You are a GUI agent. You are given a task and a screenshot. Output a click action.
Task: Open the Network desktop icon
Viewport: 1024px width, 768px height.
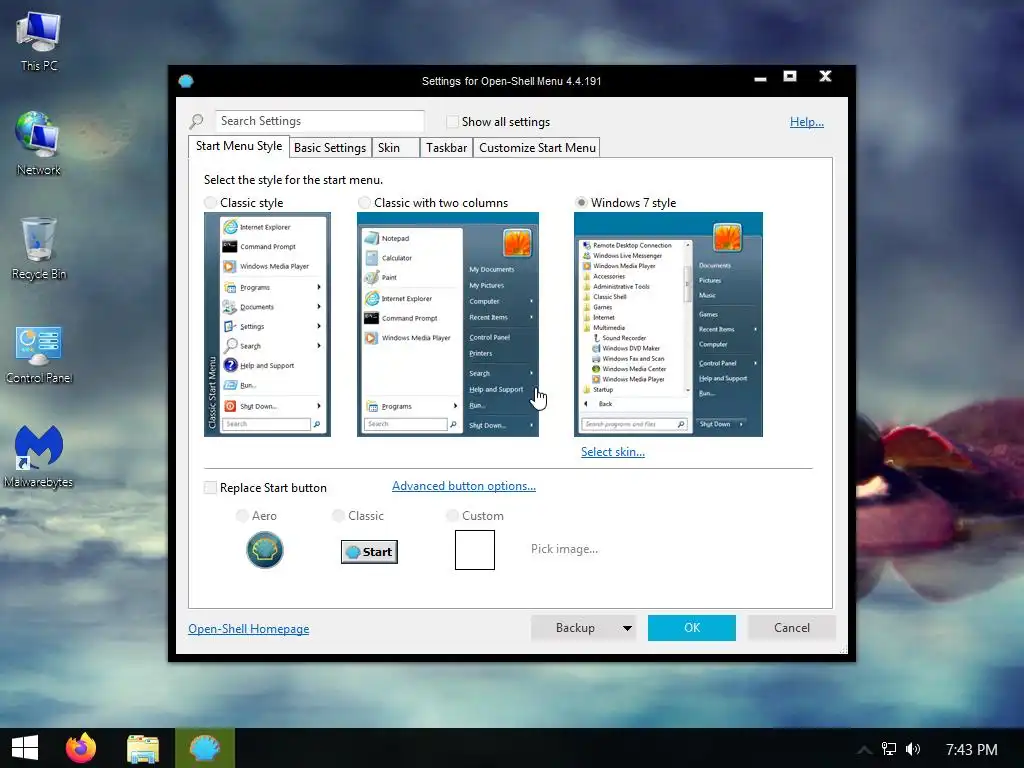pos(39,144)
